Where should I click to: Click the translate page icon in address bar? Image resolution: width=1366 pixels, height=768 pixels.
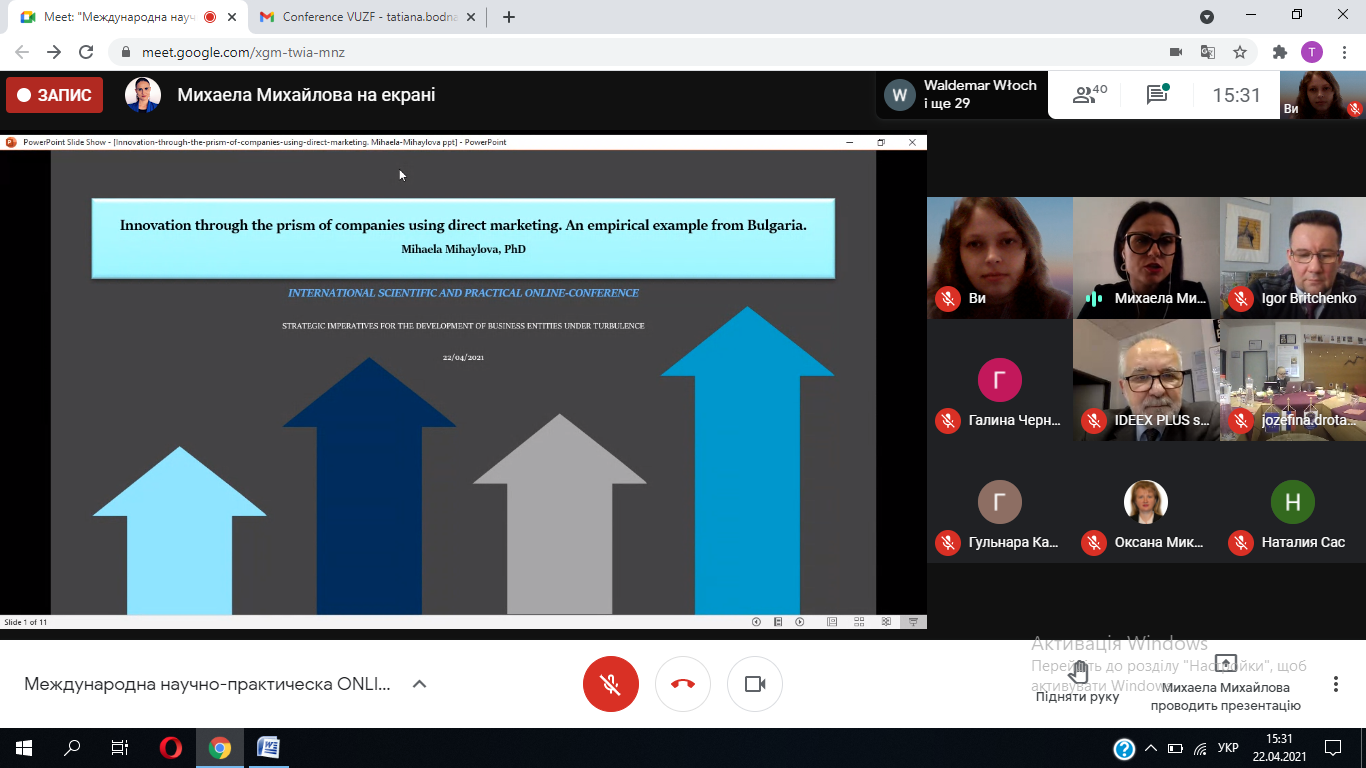click(1208, 52)
